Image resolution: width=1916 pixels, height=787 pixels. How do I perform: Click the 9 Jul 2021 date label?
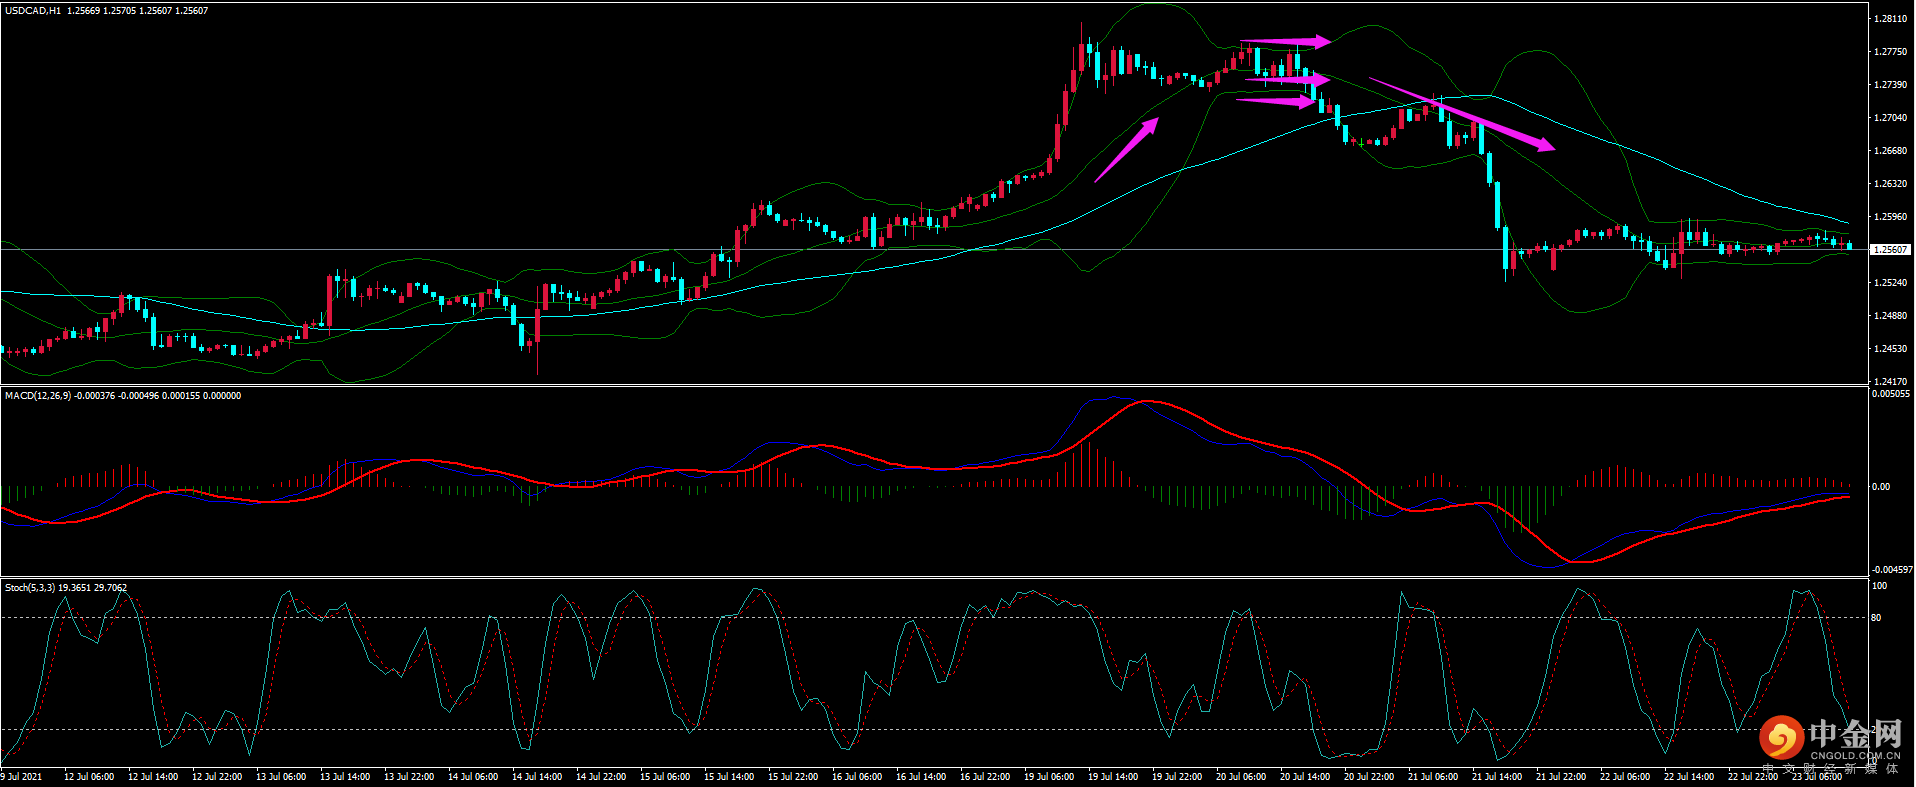tap(22, 777)
